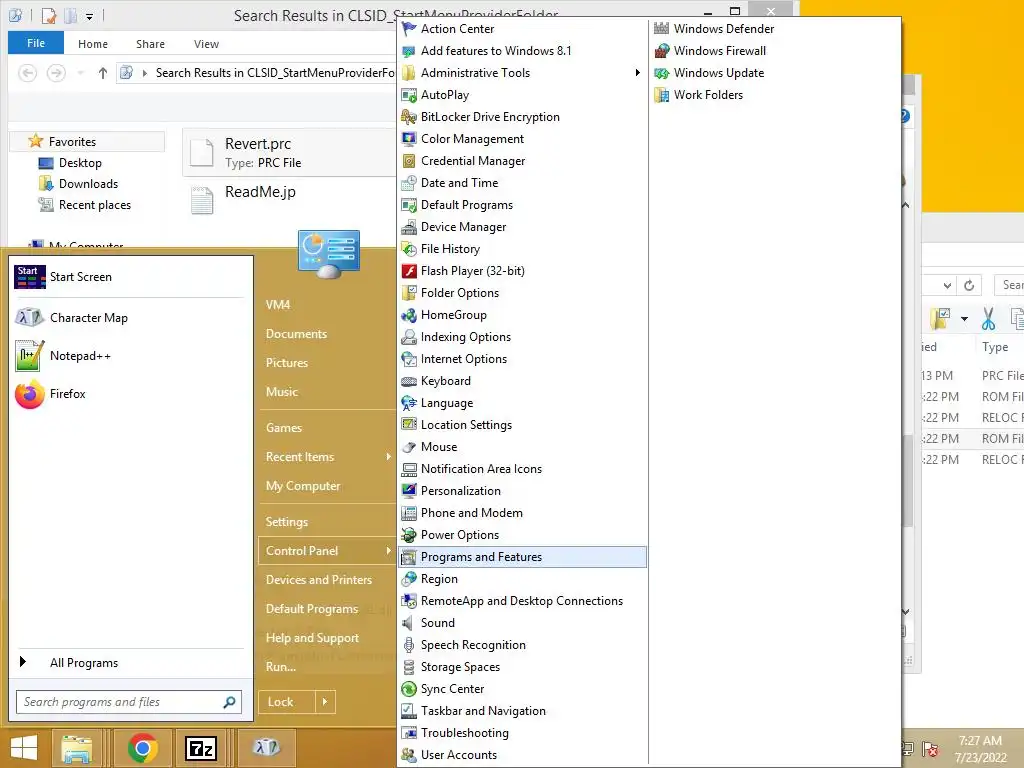Click the refresh button in background window
Image resolution: width=1024 pixels, height=768 pixels.
(x=969, y=285)
